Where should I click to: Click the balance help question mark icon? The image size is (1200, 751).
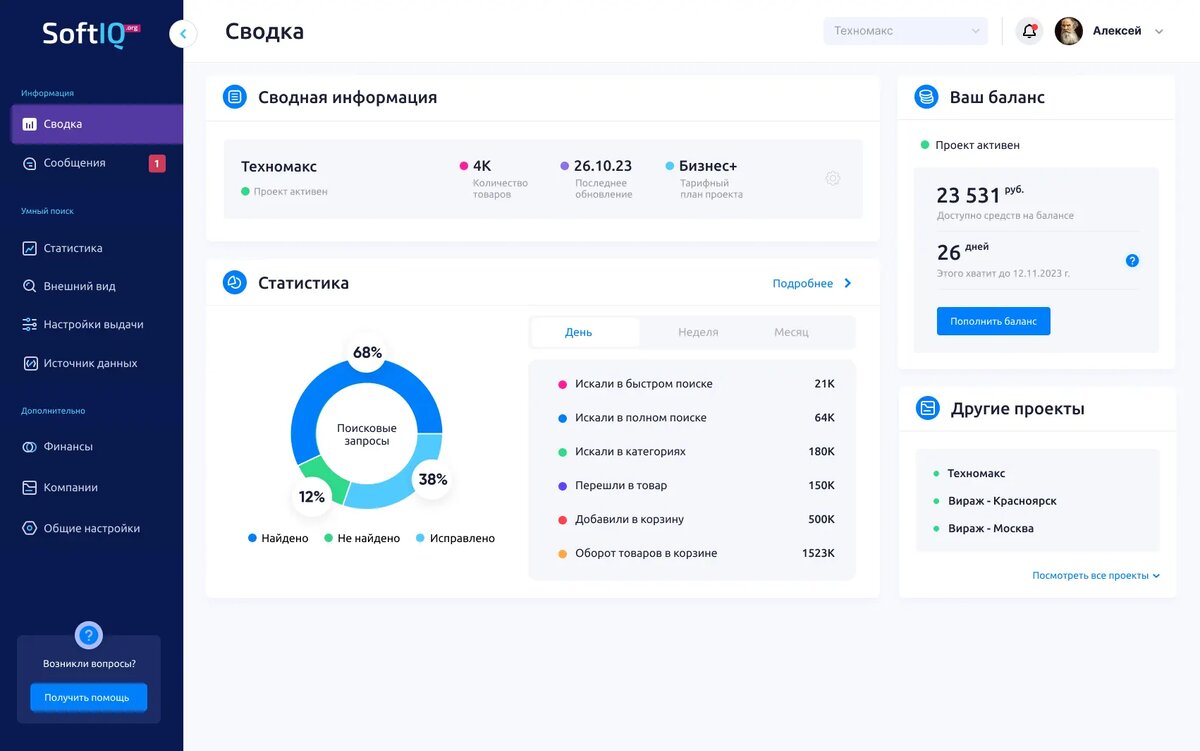1132,259
